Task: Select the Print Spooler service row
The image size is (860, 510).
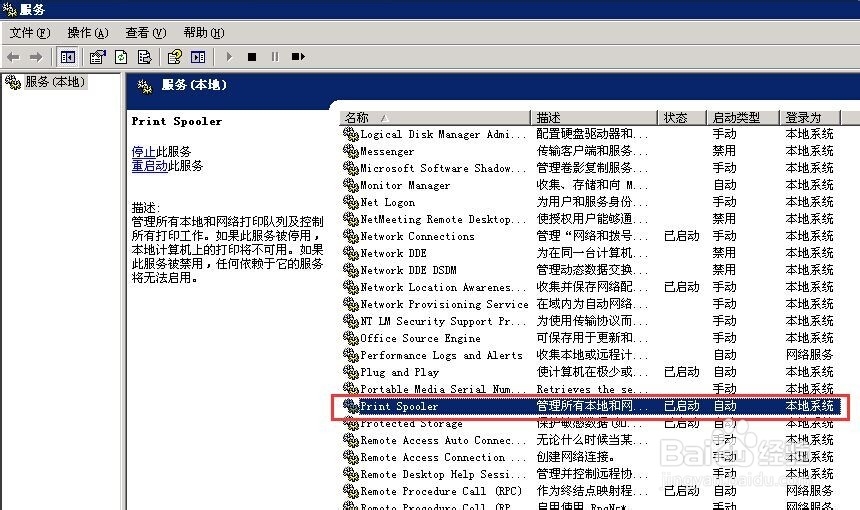Action: 590,406
